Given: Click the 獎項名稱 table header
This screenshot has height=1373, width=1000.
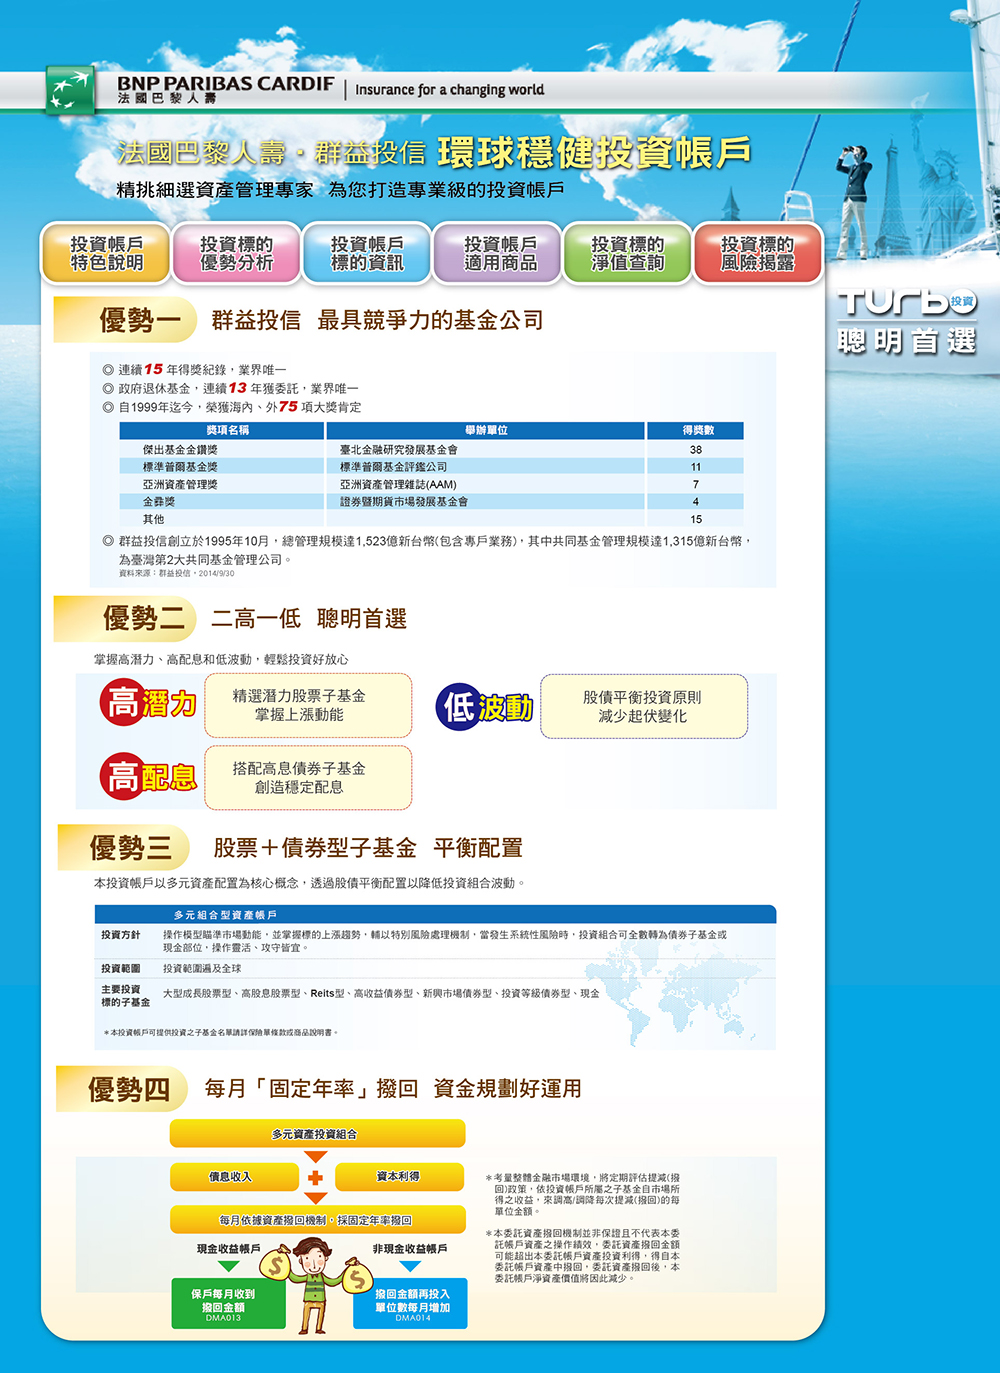Looking at the screenshot, I should [x=222, y=430].
